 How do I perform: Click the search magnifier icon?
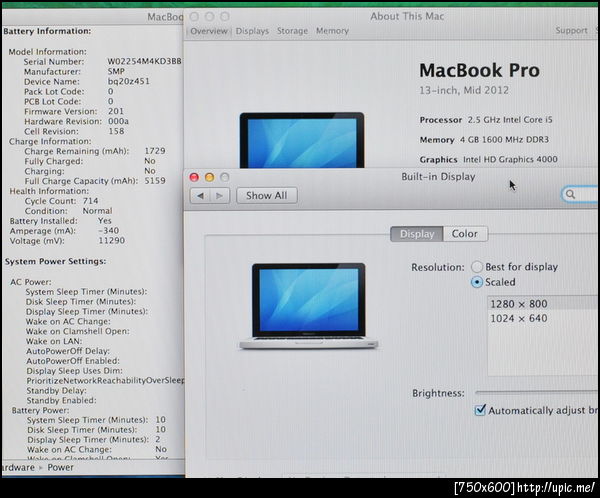click(570, 194)
